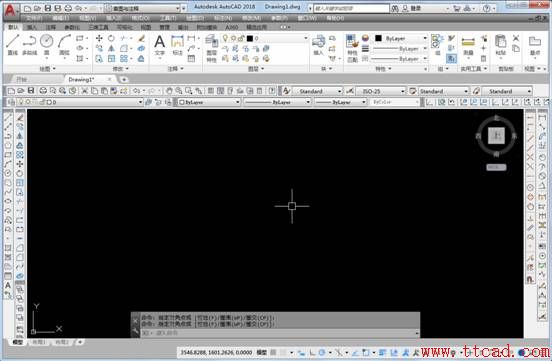Toggle layer 0 on/off bulb in the ribbon layer list
This screenshot has width=552, height=361.
point(225,38)
